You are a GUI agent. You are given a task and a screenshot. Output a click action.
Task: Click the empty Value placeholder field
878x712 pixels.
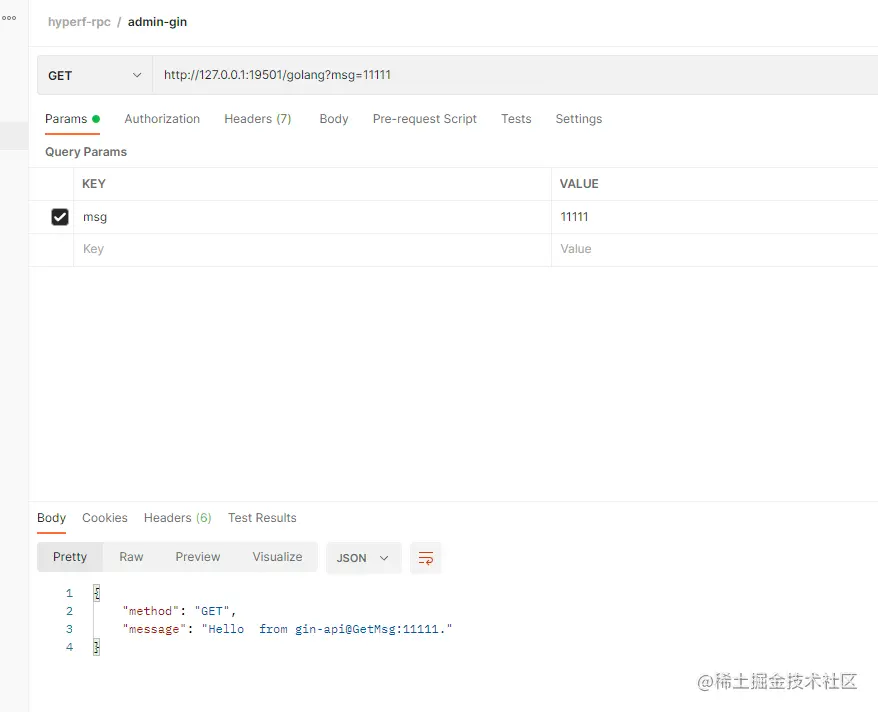tap(714, 250)
